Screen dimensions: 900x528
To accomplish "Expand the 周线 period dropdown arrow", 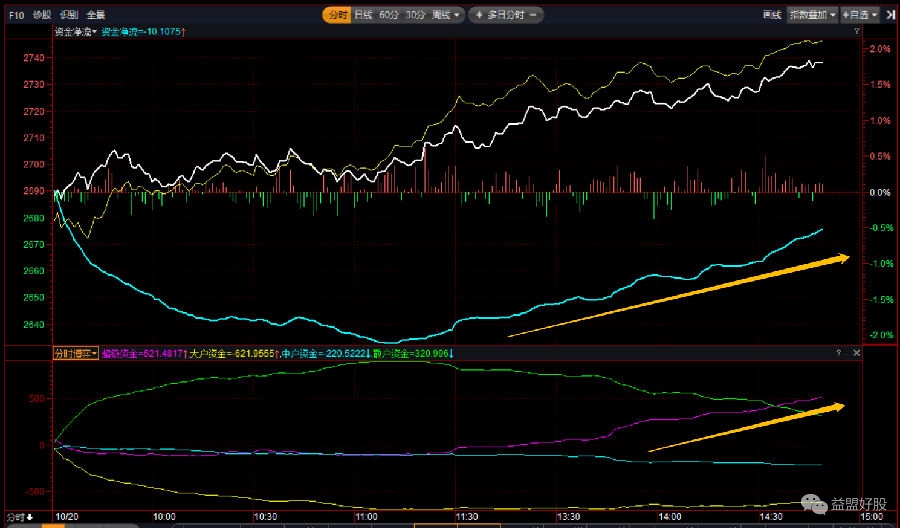I will [457, 15].
